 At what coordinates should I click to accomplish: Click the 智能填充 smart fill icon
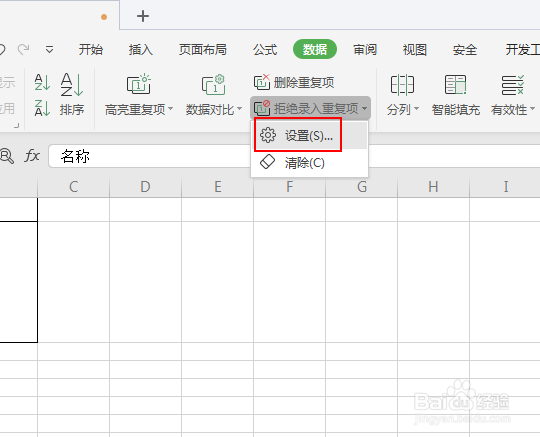456,85
